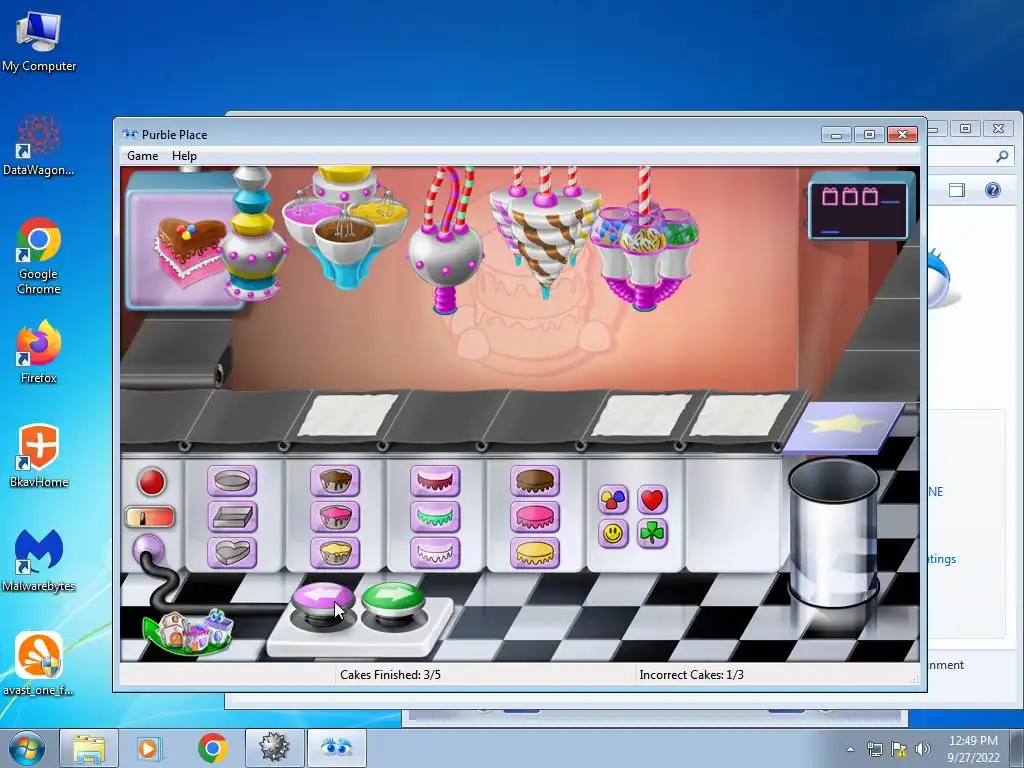Open Windows Media Player from taskbar
This screenshot has width=1024, height=768.
[148, 748]
